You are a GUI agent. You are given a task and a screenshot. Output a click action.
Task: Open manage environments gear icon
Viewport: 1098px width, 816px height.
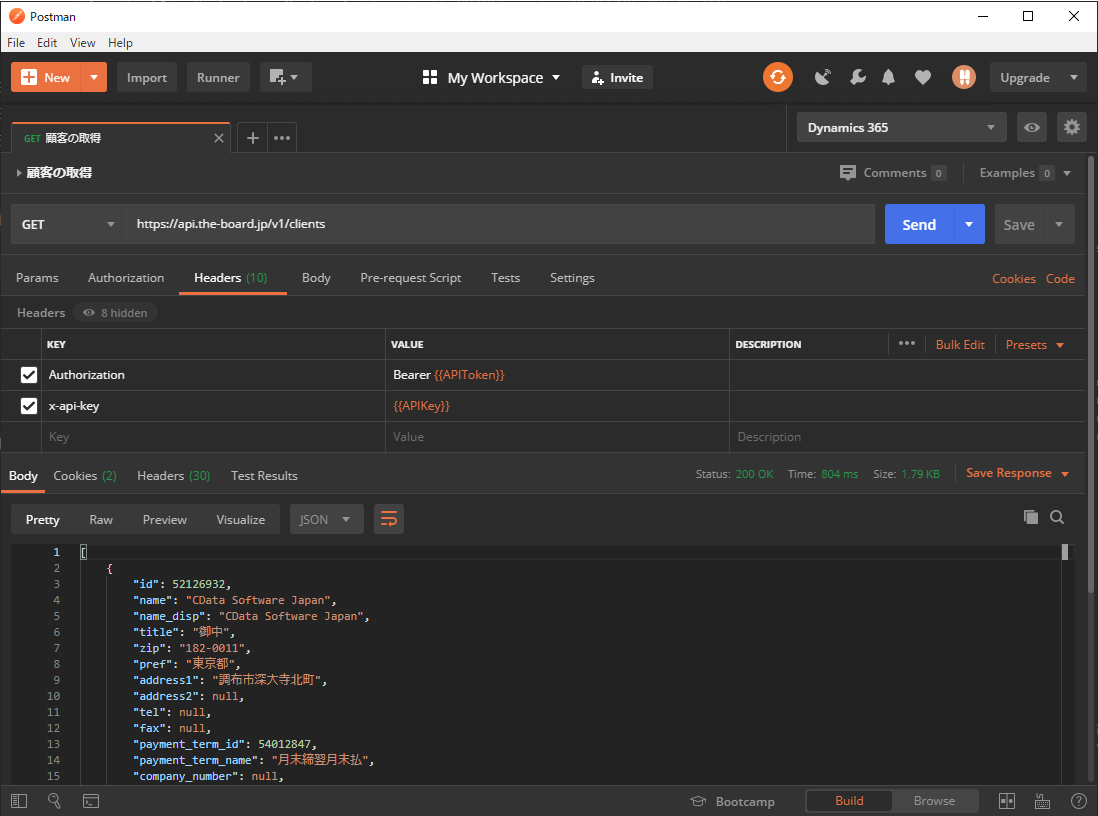tap(1072, 127)
